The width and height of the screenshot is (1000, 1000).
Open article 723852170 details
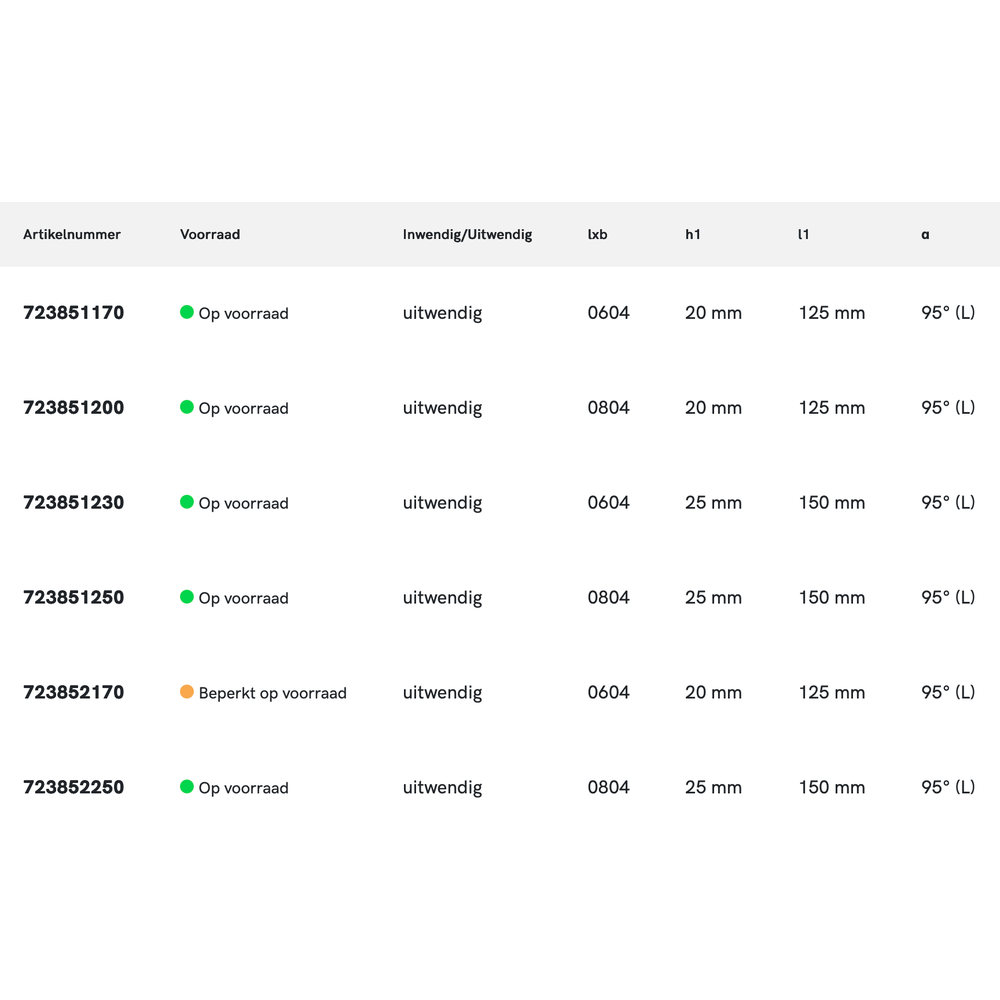pos(74,693)
